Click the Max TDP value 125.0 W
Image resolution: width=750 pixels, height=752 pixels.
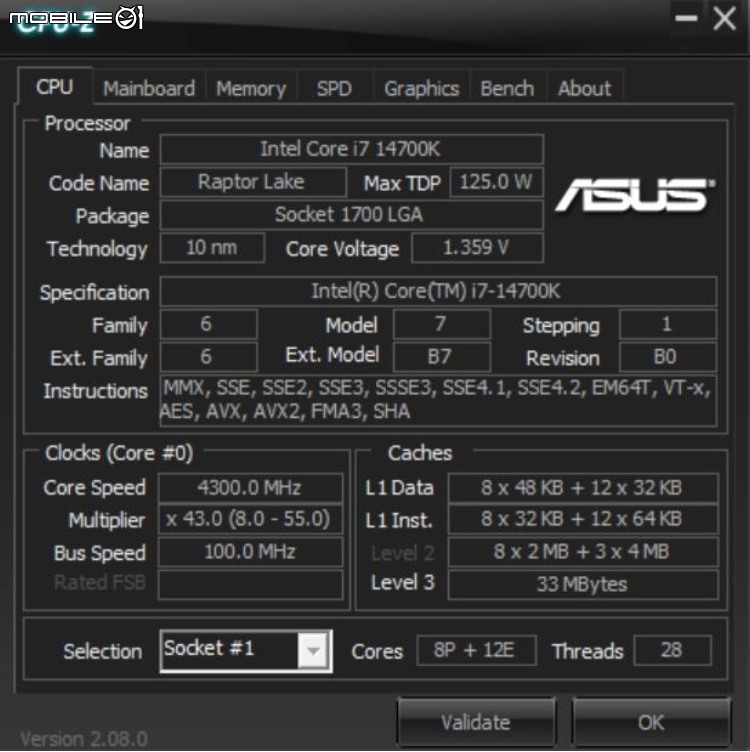496,182
